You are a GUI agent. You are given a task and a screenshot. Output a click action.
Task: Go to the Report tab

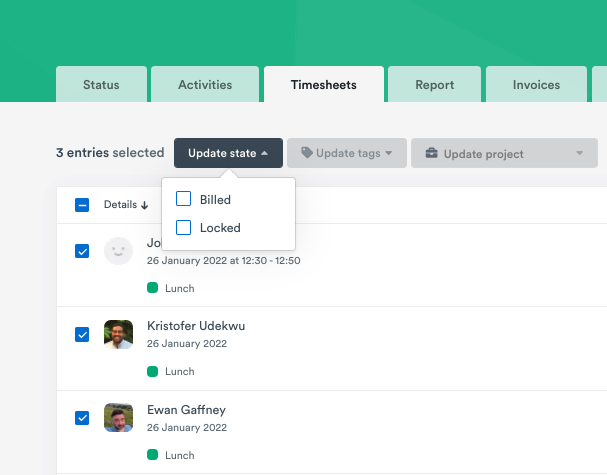(x=435, y=85)
